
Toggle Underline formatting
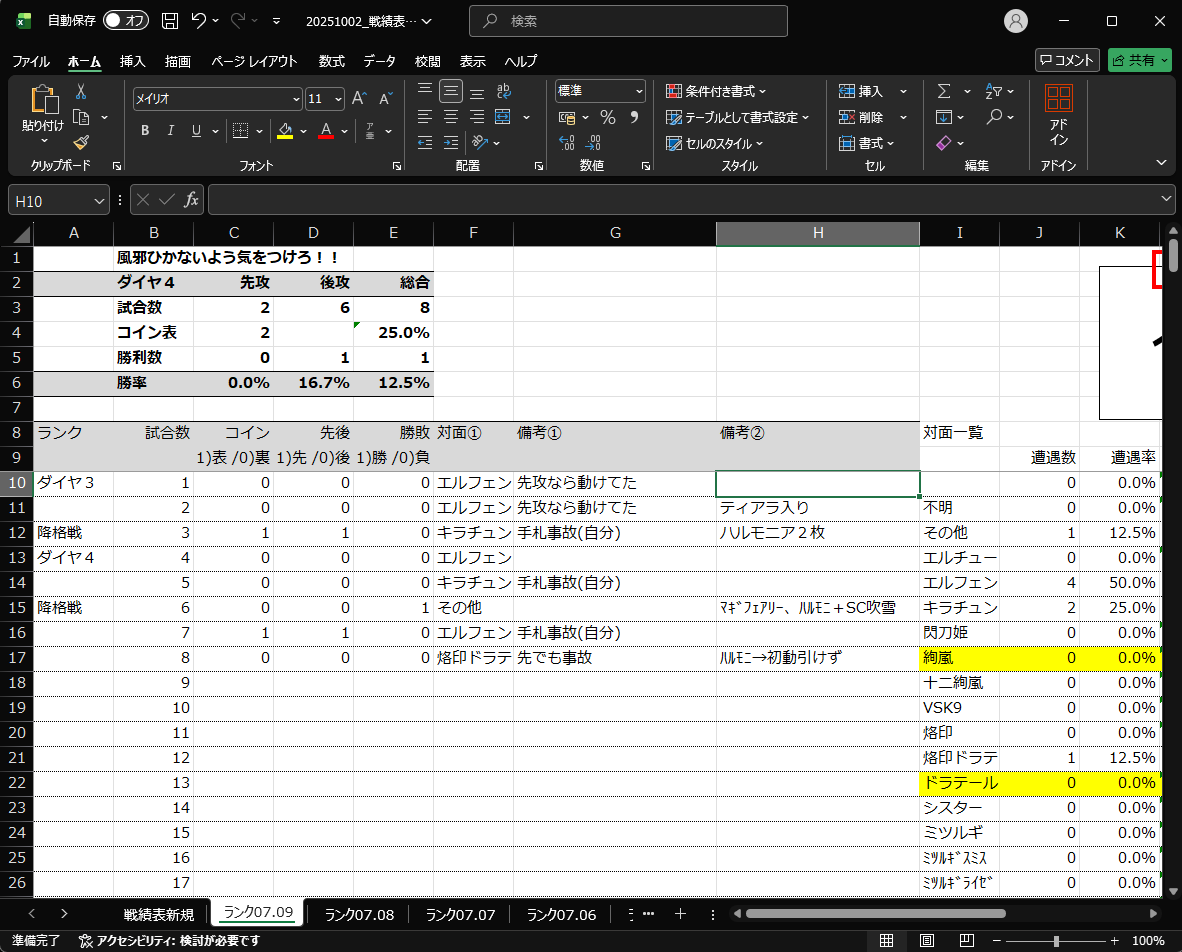pos(196,130)
